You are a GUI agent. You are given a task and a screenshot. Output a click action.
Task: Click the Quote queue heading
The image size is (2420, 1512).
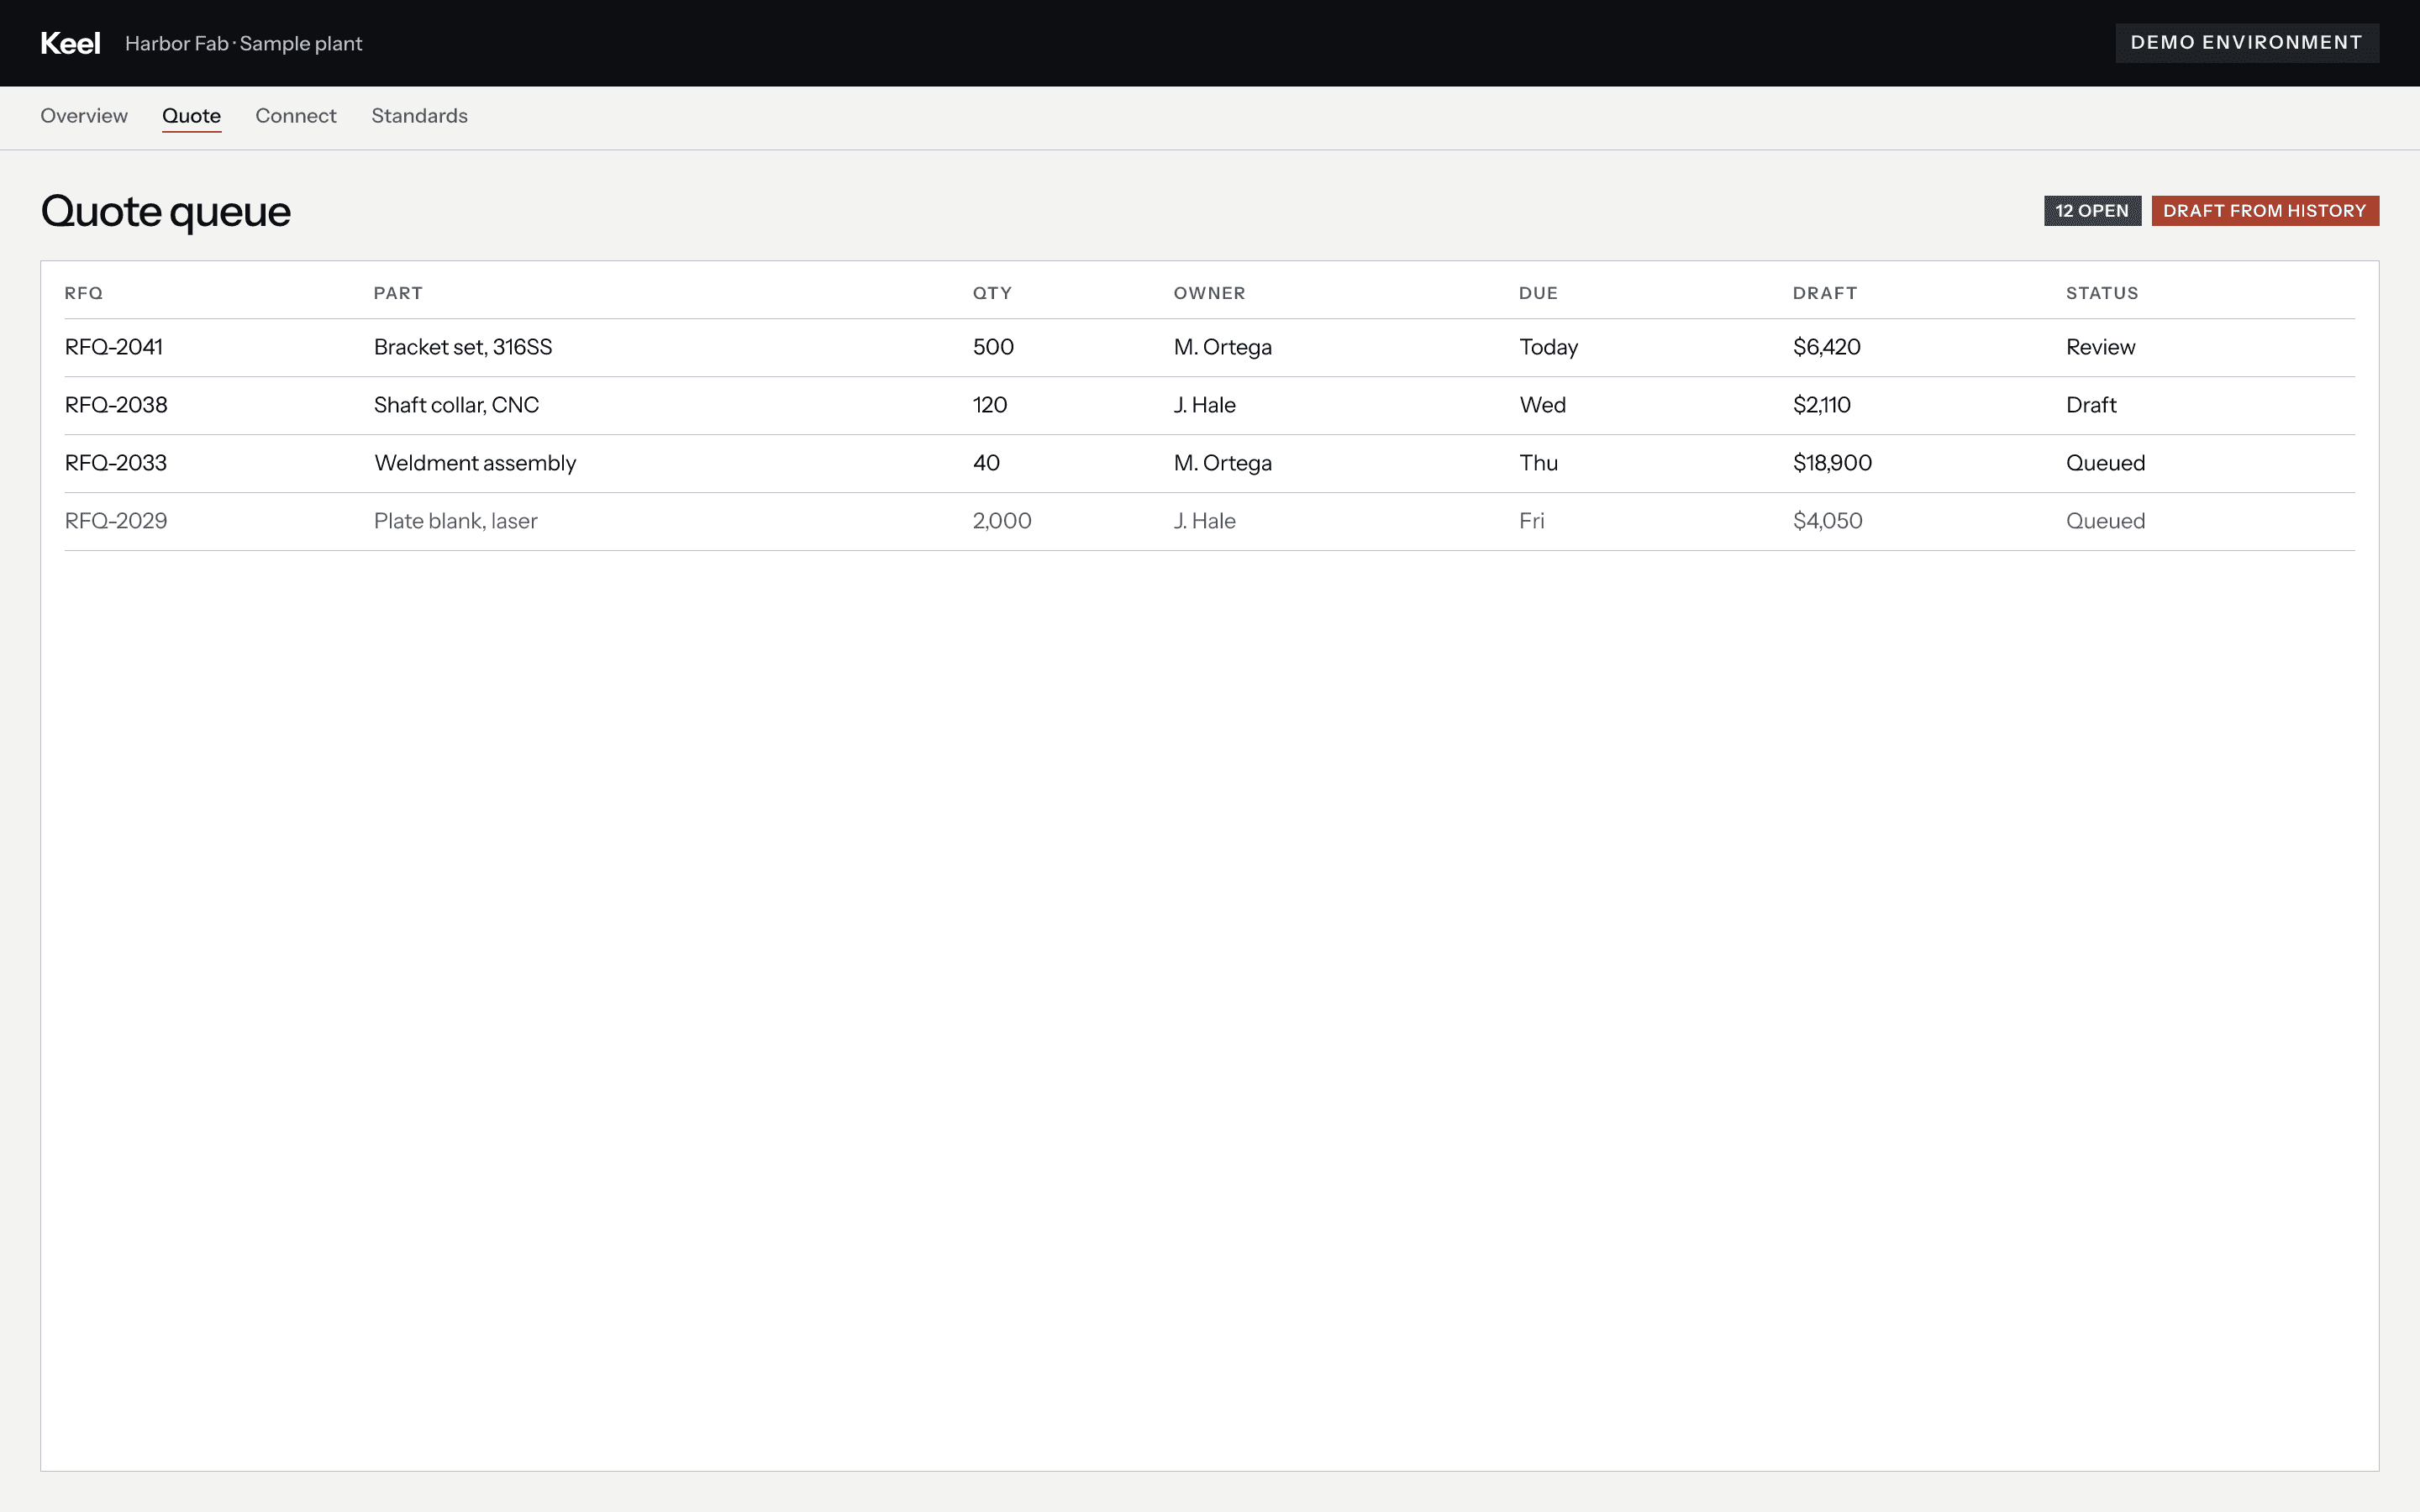(x=166, y=211)
